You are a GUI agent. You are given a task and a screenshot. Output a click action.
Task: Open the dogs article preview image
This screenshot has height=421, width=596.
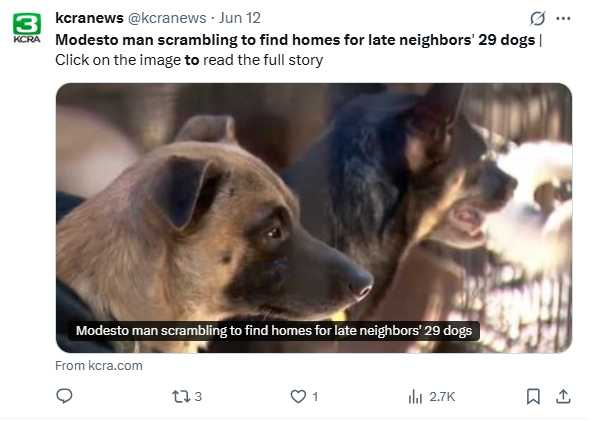click(x=314, y=218)
